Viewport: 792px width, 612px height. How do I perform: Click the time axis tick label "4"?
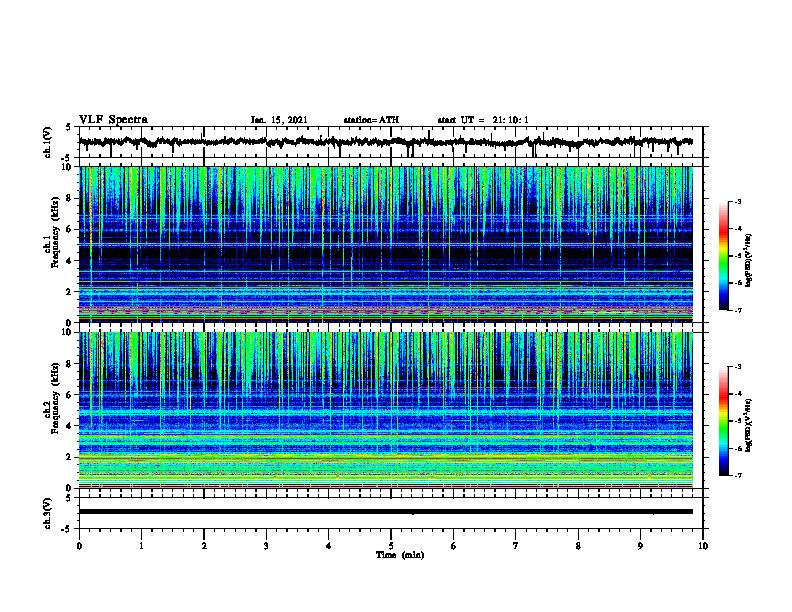click(x=329, y=546)
